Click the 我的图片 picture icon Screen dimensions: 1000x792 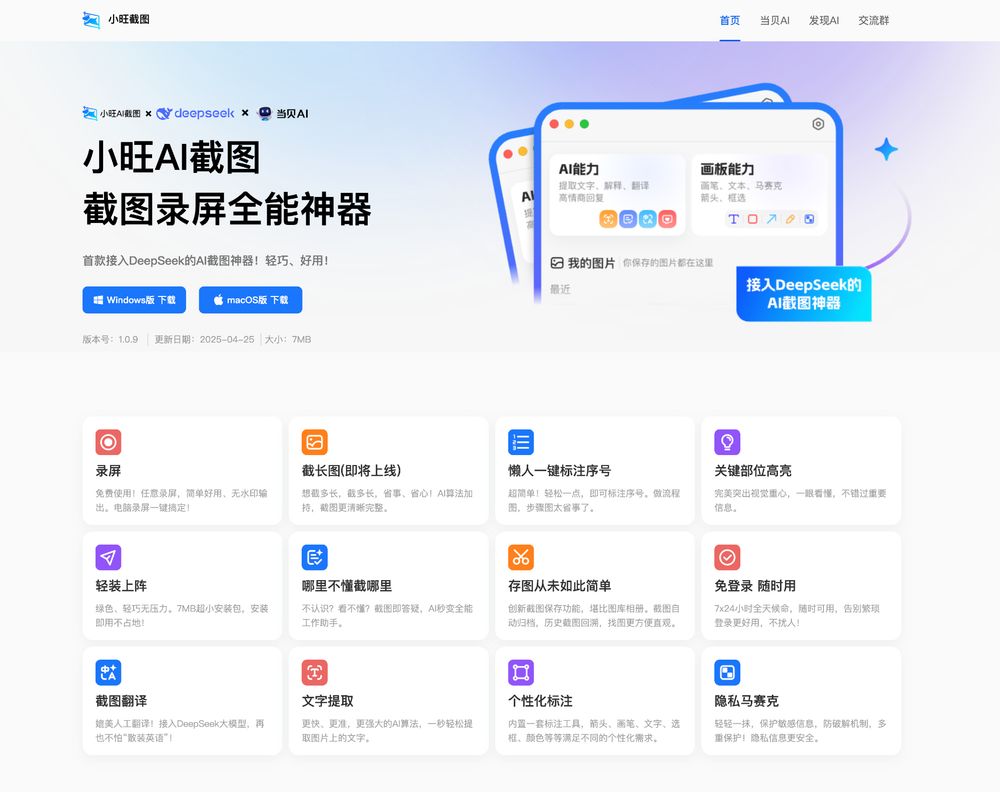pos(557,263)
